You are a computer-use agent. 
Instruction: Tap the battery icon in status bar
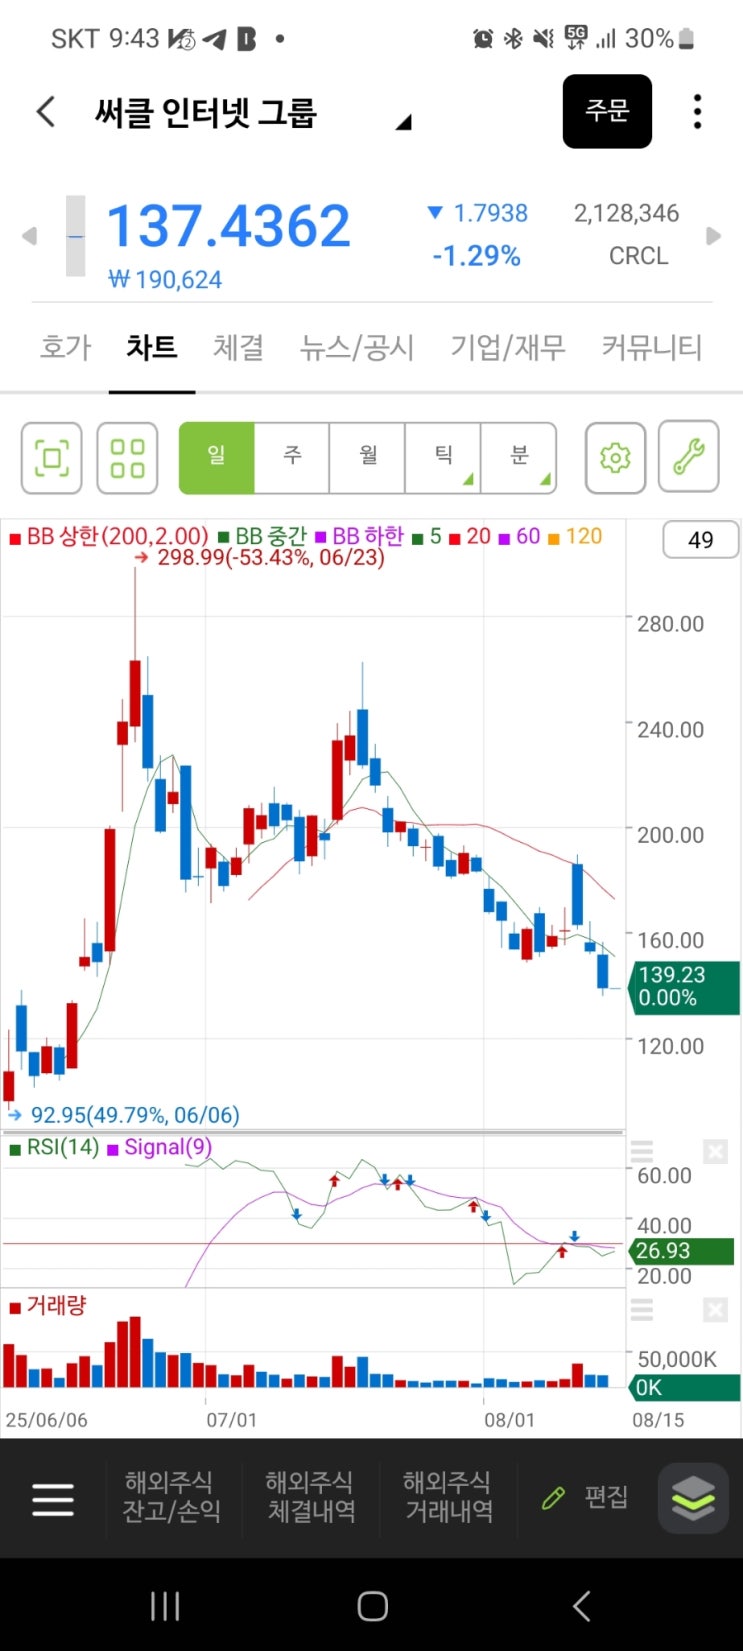click(686, 39)
